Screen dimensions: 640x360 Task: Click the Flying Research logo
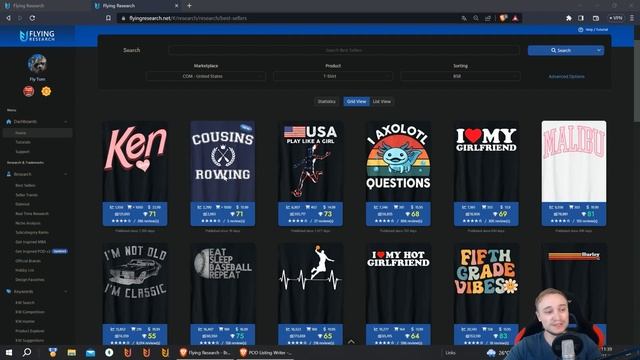[x=37, y=36]
